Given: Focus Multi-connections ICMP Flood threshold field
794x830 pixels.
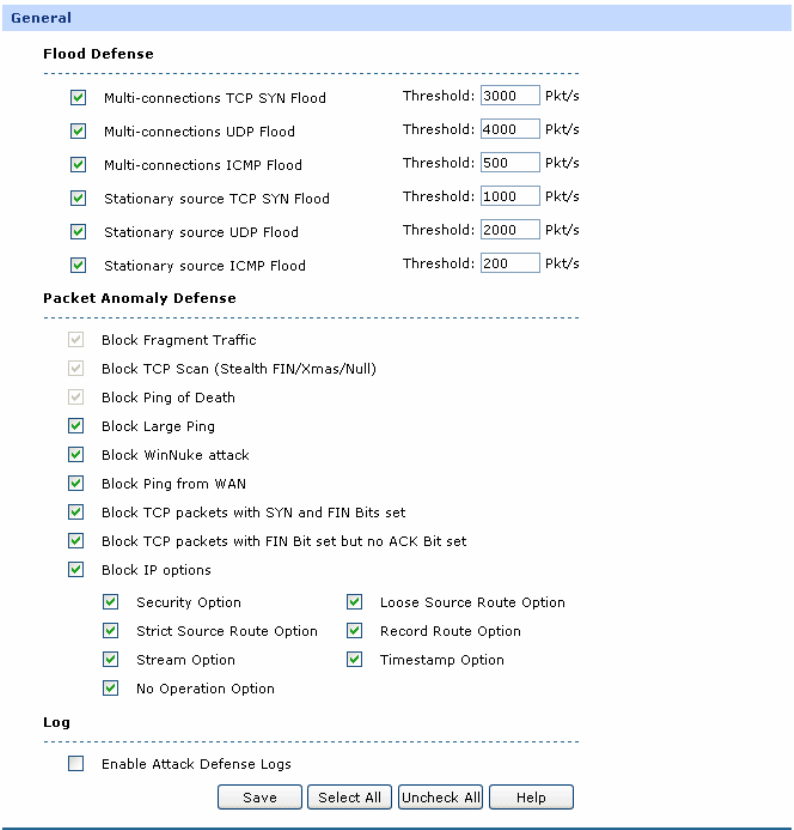Looking at the screenshot, I should pos(510,164).
